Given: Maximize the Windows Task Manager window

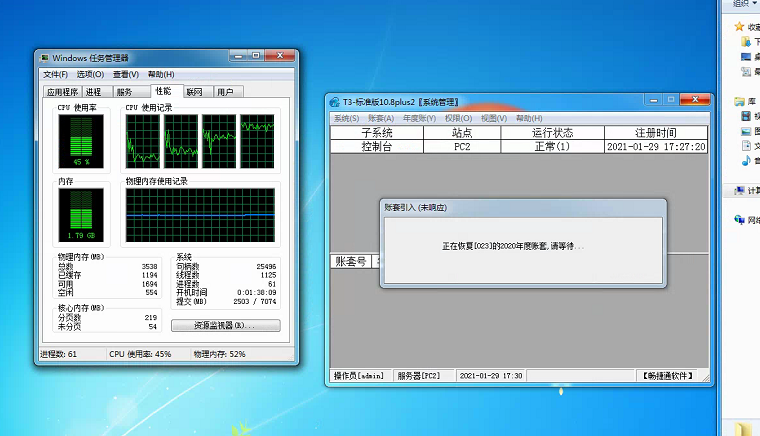Looking at the screenshot, I should pyautogui.click(x=256, y=56).
